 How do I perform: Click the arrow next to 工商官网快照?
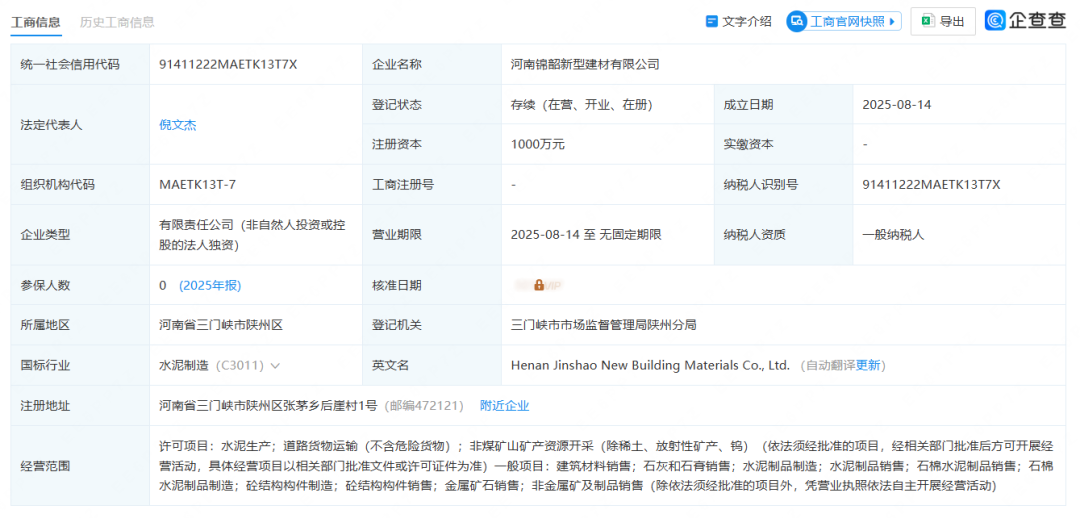click(893, 21)
